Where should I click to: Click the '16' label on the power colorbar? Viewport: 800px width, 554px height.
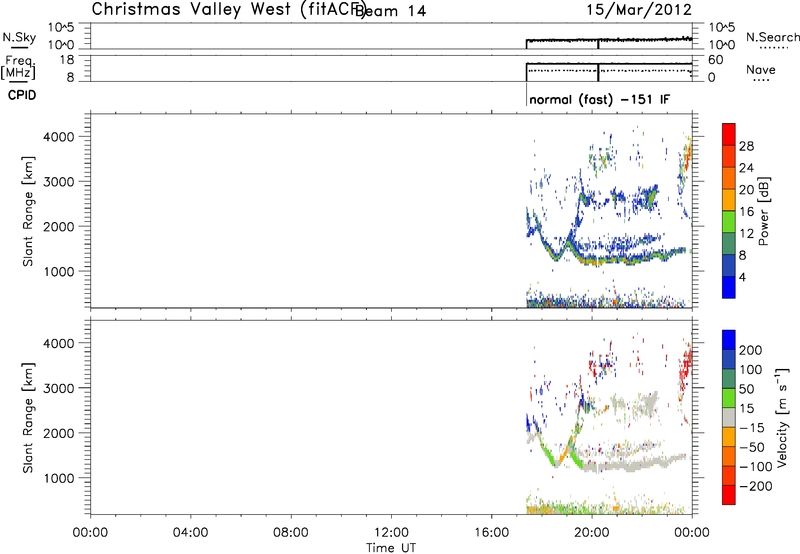tap(746, 212)
